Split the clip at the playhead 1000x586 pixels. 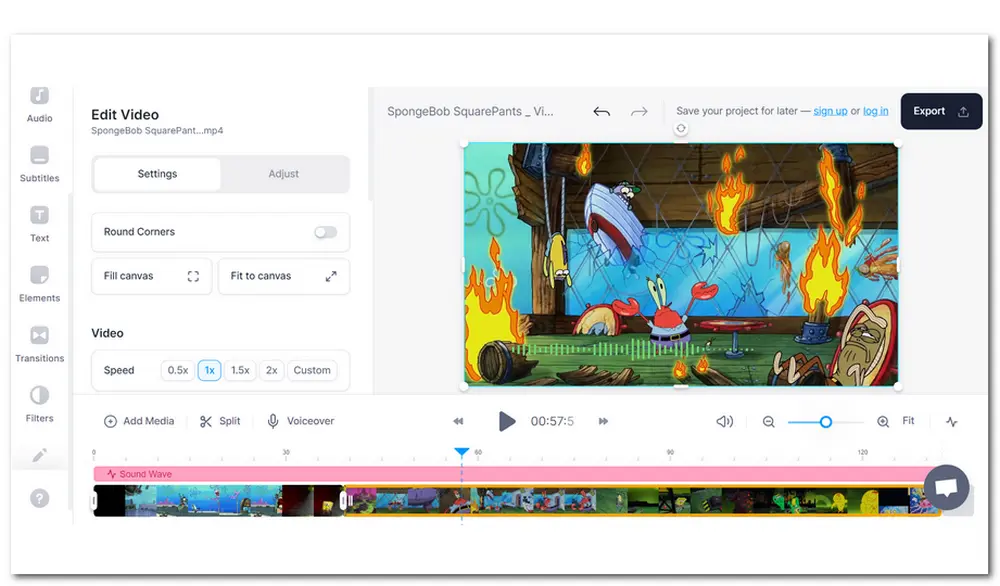pyautogui.click(x=220, y=421)
